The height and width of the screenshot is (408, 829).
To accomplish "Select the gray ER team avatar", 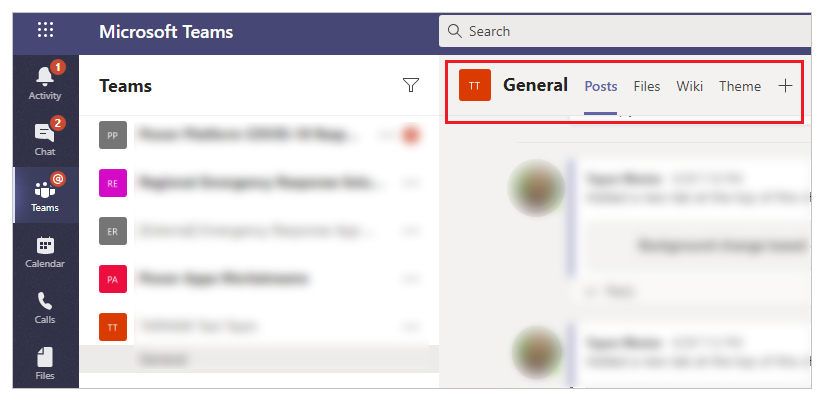I will (x=113, y=231).
